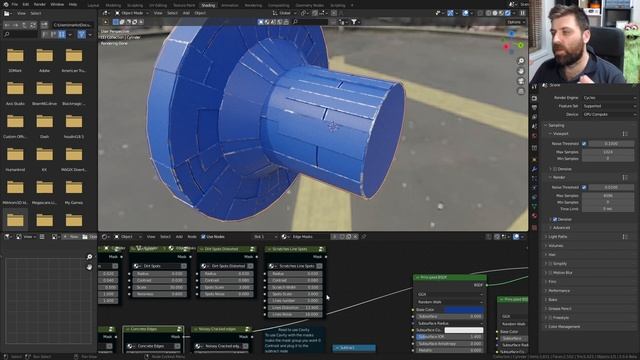Open the file browser editor type icon
Screen dimensions: 640x360
click(x=7, y=13)
